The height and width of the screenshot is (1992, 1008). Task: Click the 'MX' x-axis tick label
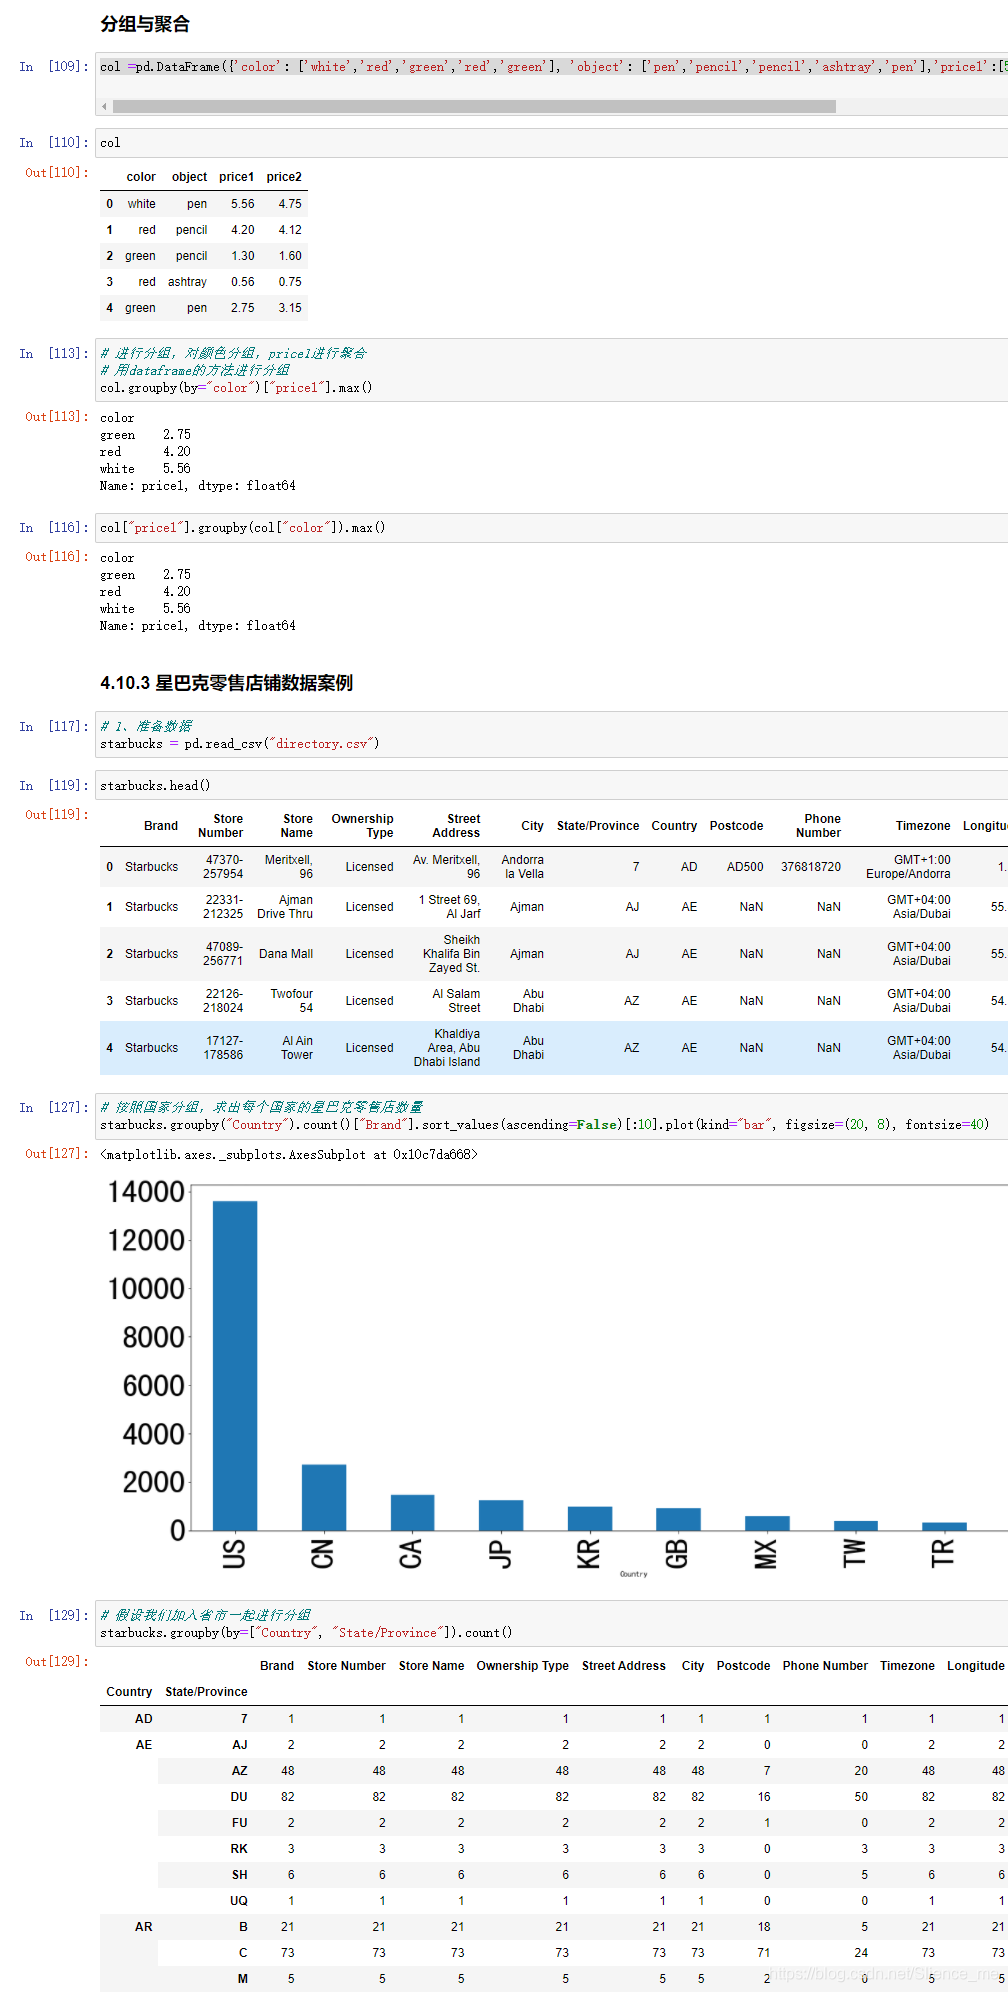pos(765,1554)
